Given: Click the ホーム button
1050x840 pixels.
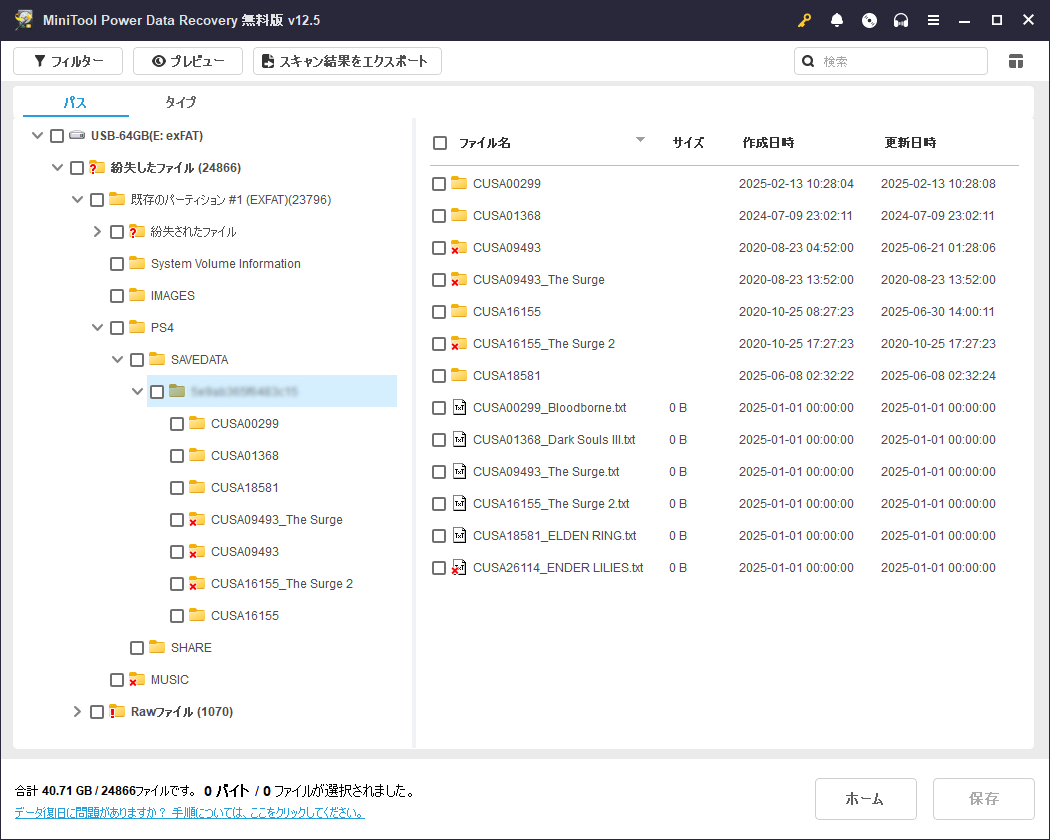Looking at the screenshot, I should point(865,798).
